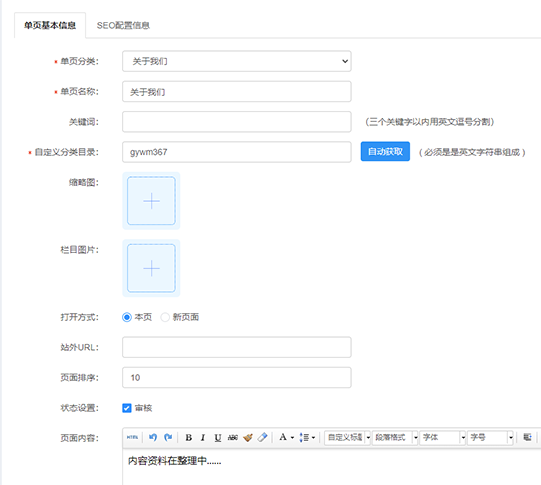Viewport: 541px width, 485px height.
Task: Toggle underline formatting in the editor
Action: pos(218,437)
